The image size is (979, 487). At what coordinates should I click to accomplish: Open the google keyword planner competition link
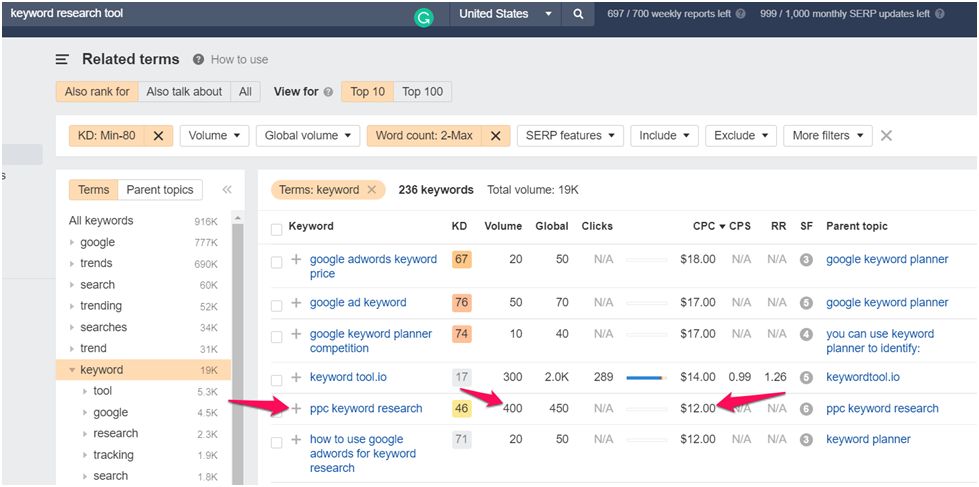371,341
